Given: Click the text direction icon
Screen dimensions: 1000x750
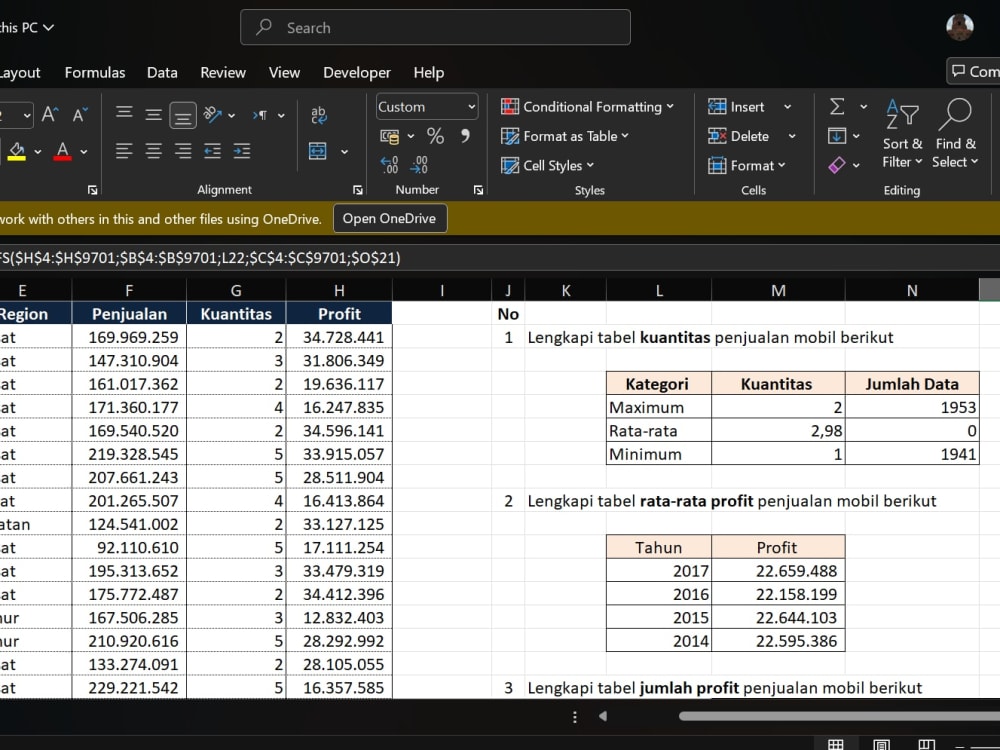Looking at the screenshot, I should [260, 115].
